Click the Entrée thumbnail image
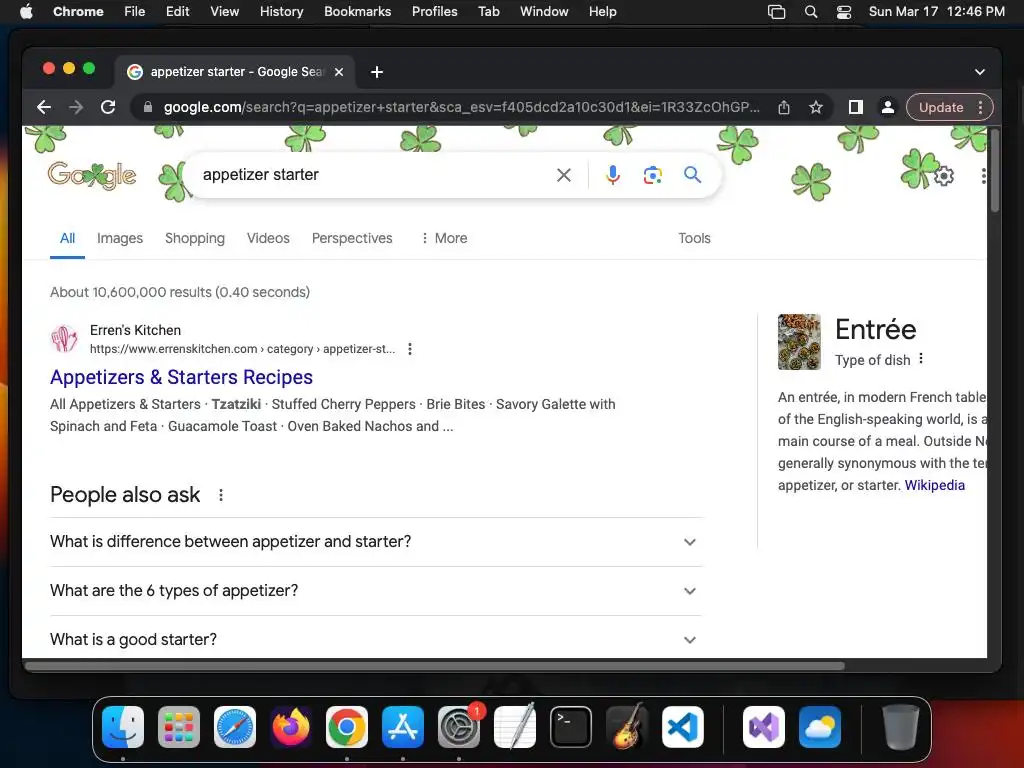 pos(799,342)
